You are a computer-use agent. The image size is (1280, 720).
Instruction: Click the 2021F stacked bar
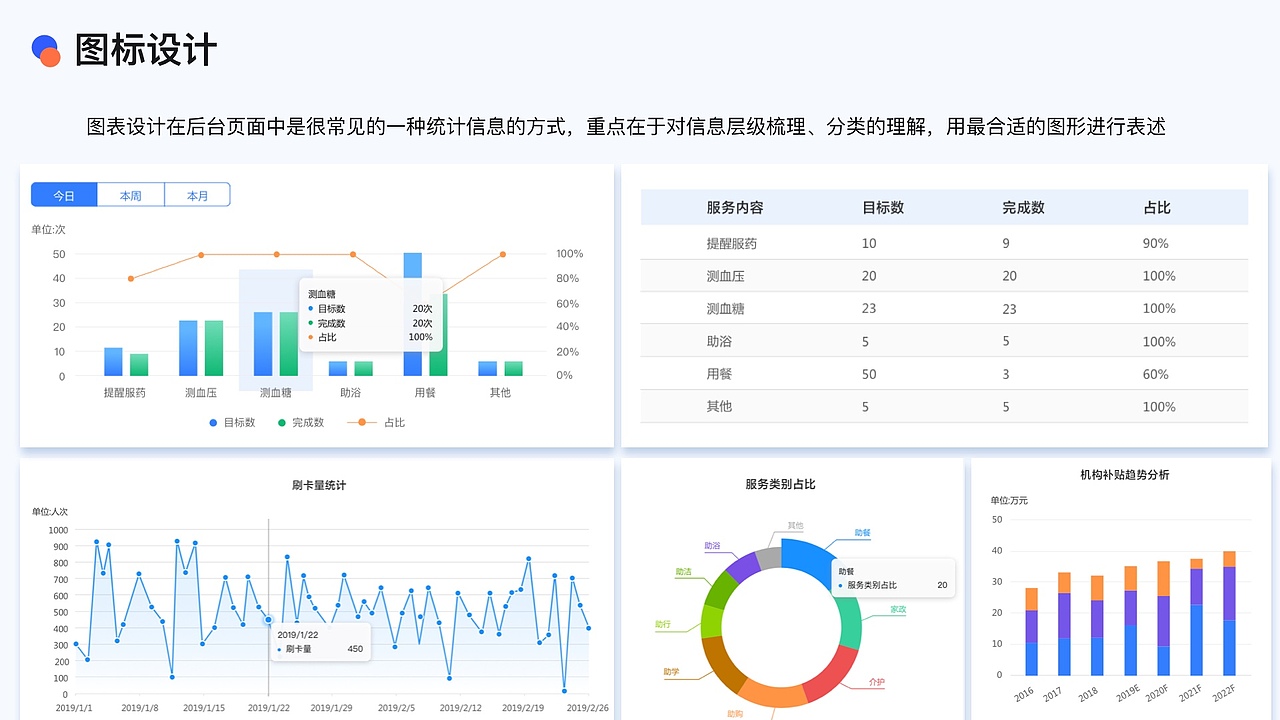(x=1196, y=617)
